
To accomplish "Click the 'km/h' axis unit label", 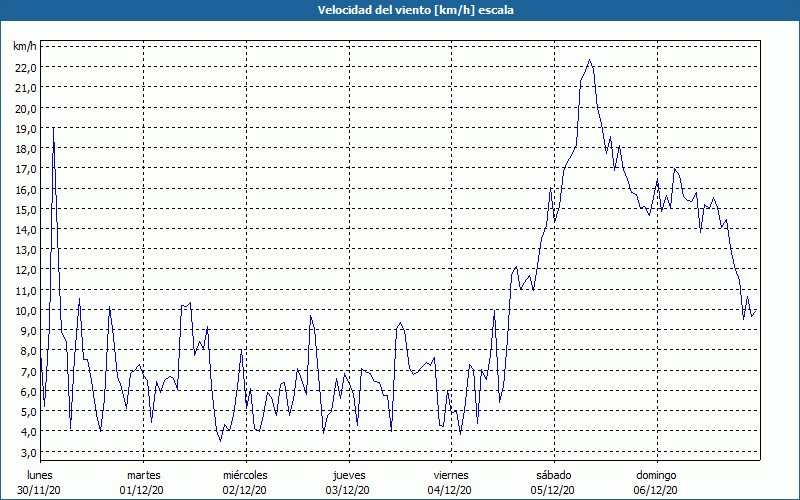I will pos(25,46).
